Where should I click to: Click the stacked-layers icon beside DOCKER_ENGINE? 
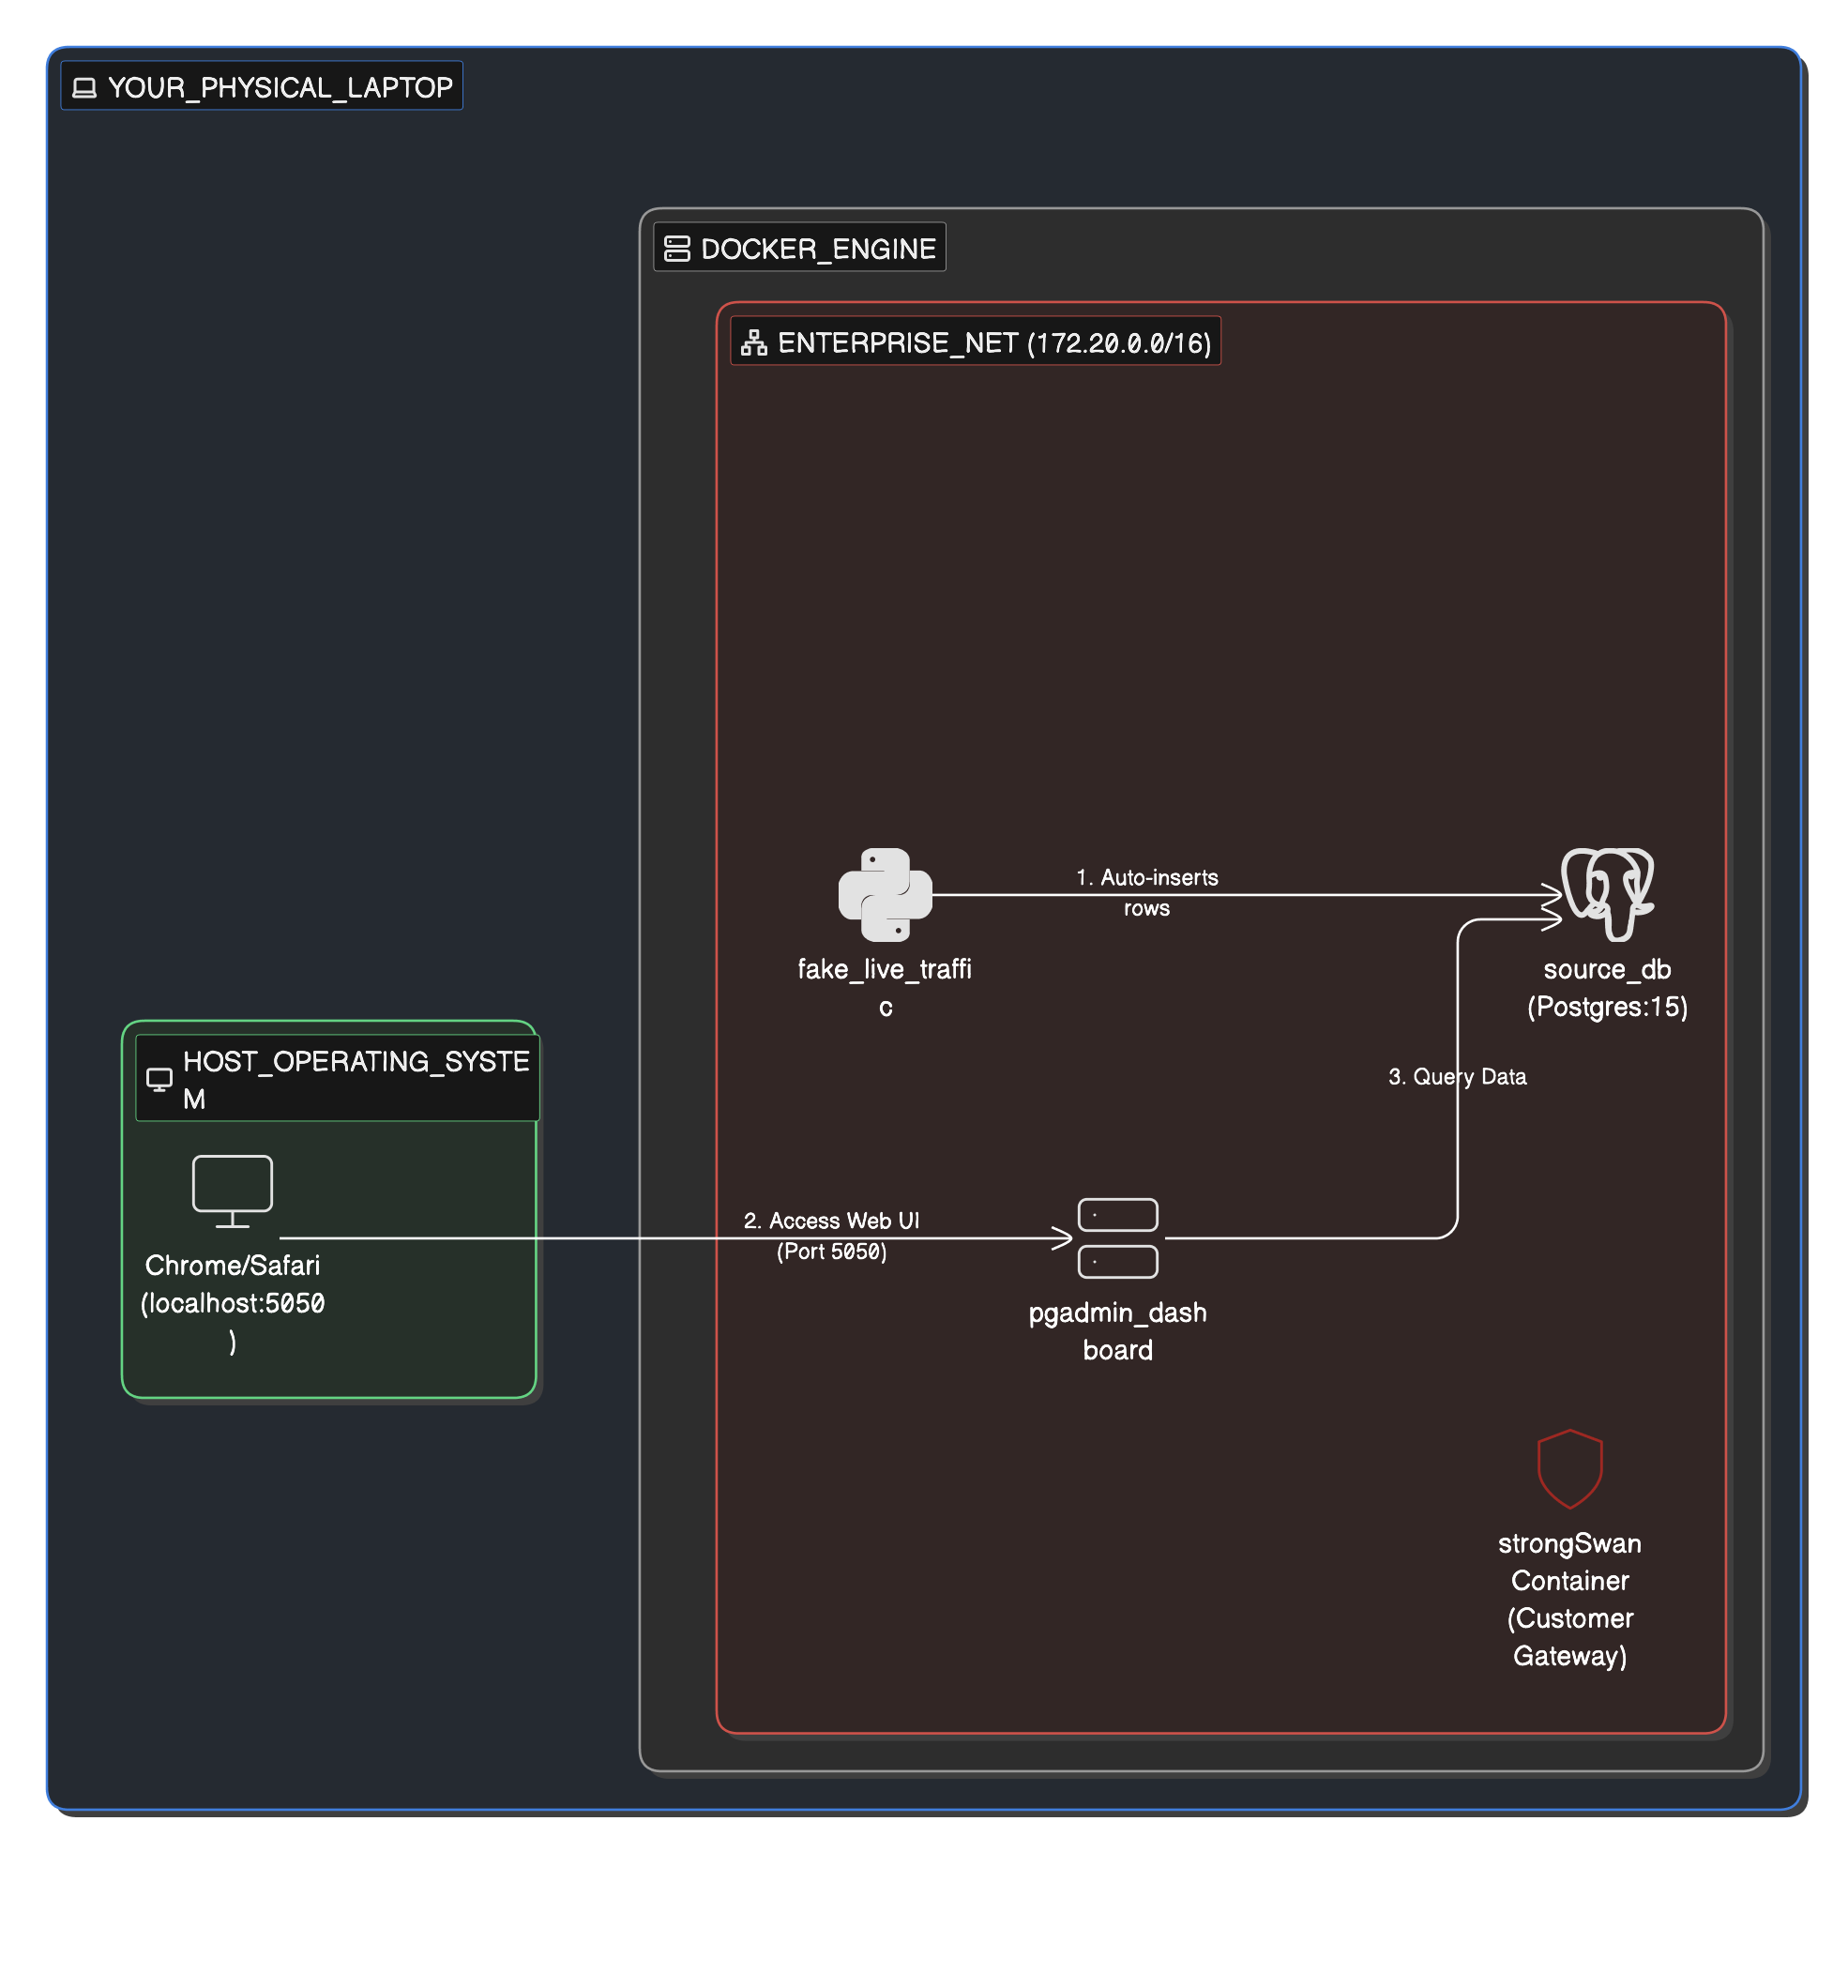(676, 247)
